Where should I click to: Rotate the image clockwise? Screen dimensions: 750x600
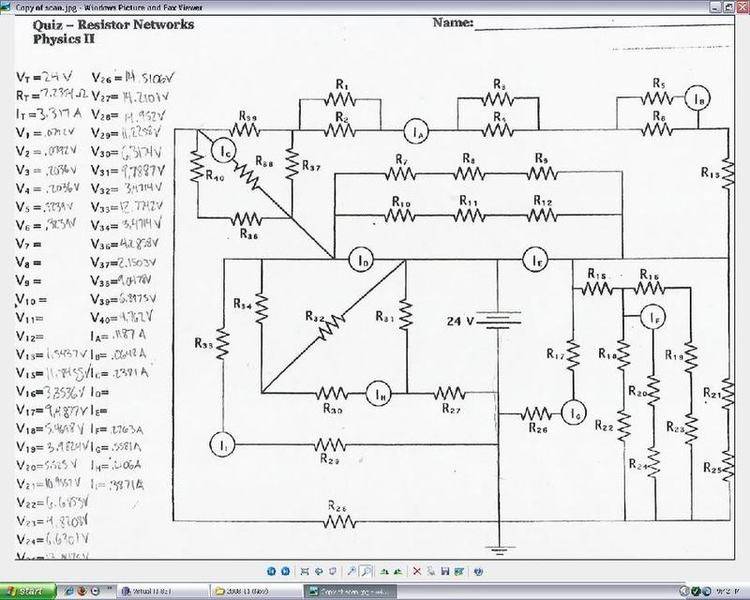pos(384,571)
